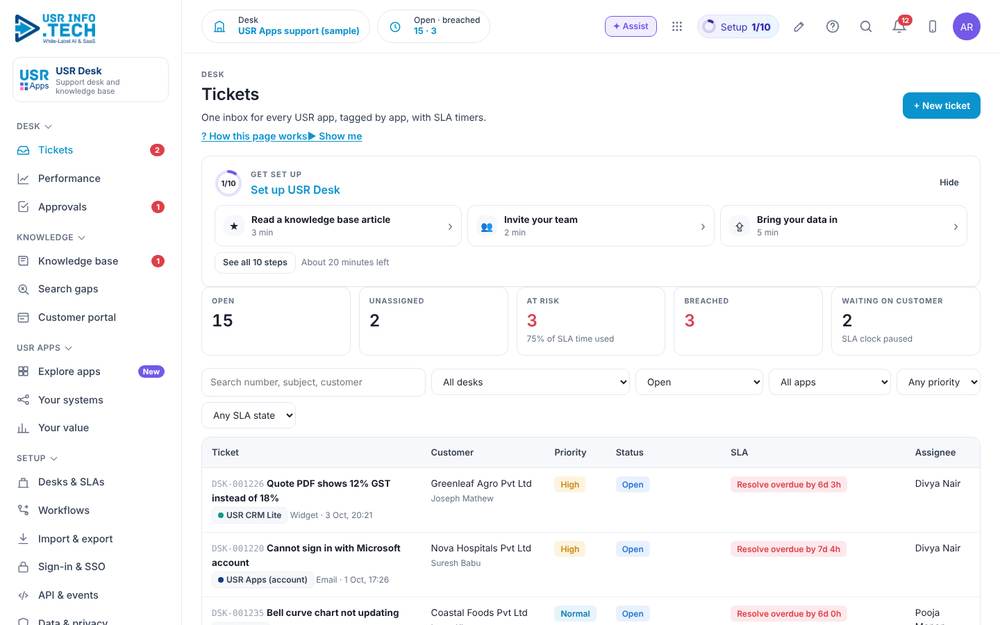Click the people icon on Invite your team
The height and width of the screenshot is (625, 1000).
(x=487, y=226)
